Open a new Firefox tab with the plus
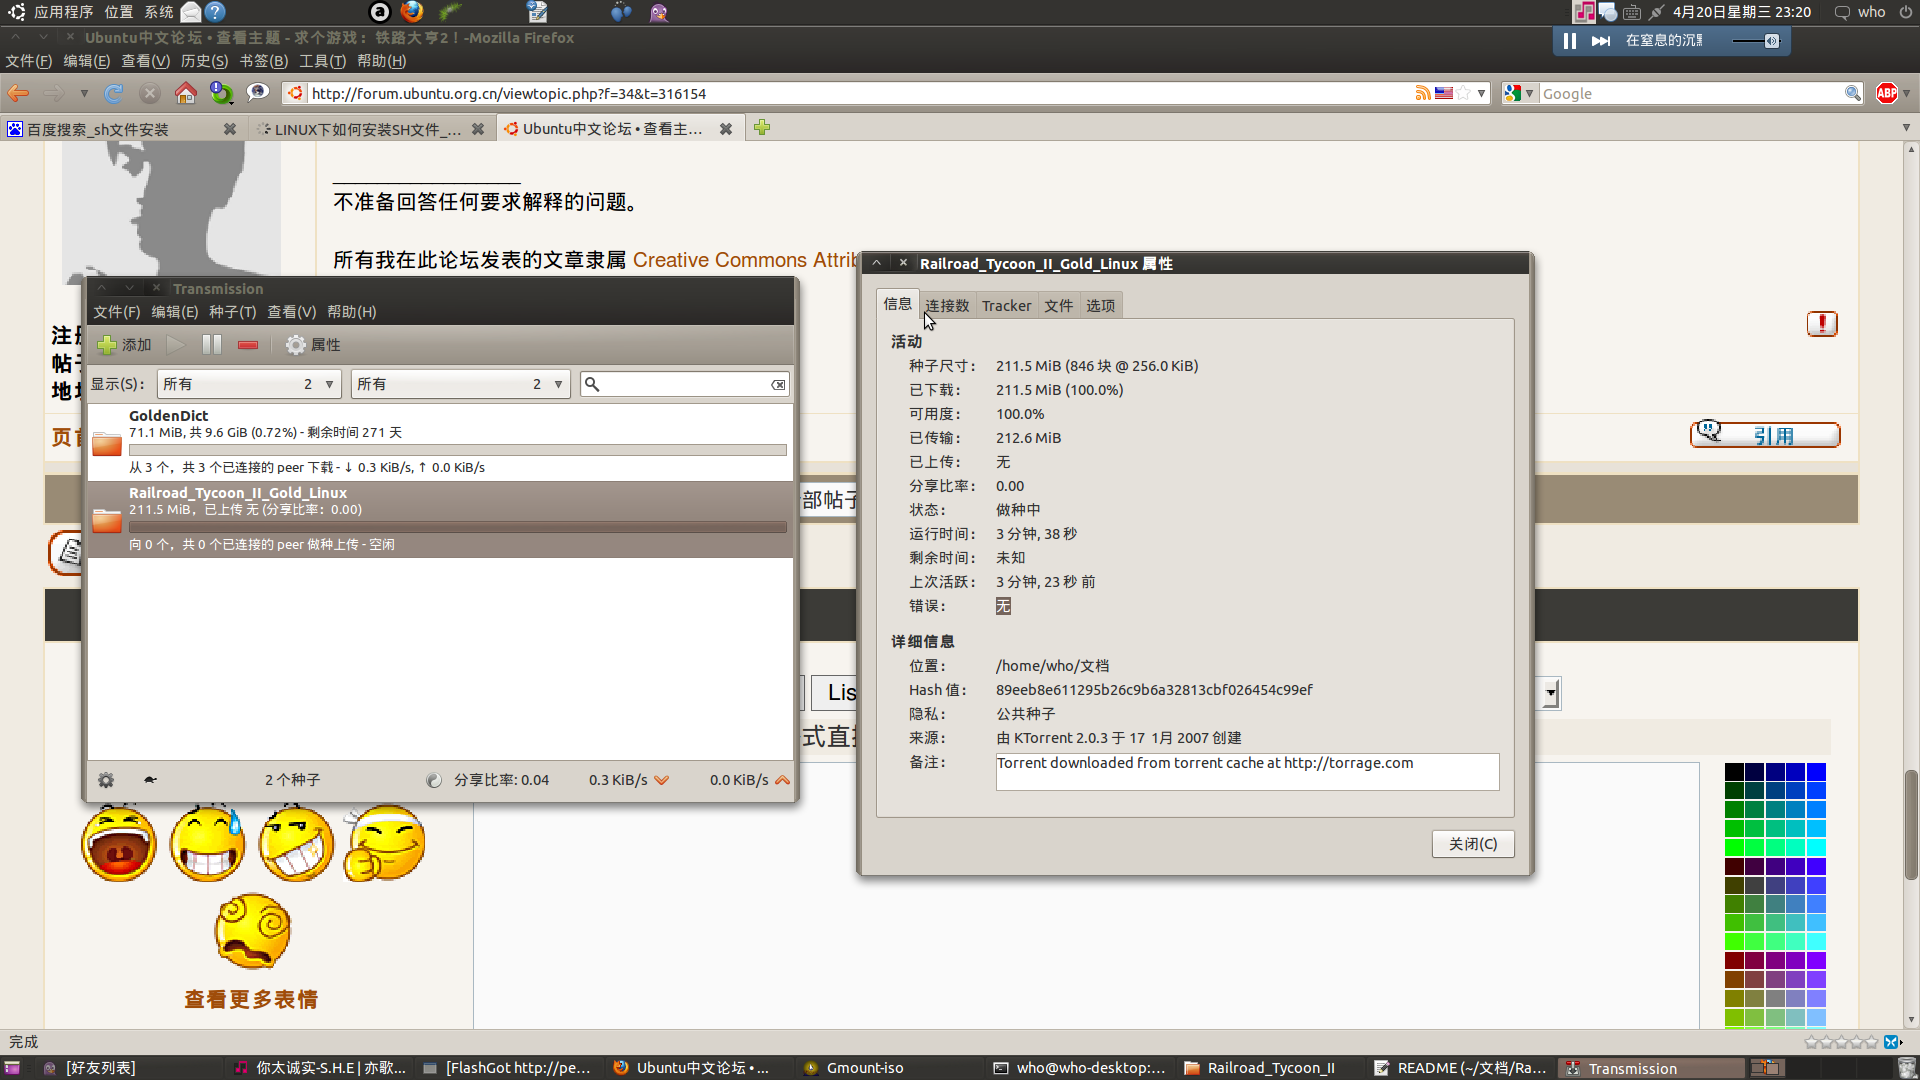Image resolution: width=1920 pixels, height=1080 pixels. [x=762, y=128]
